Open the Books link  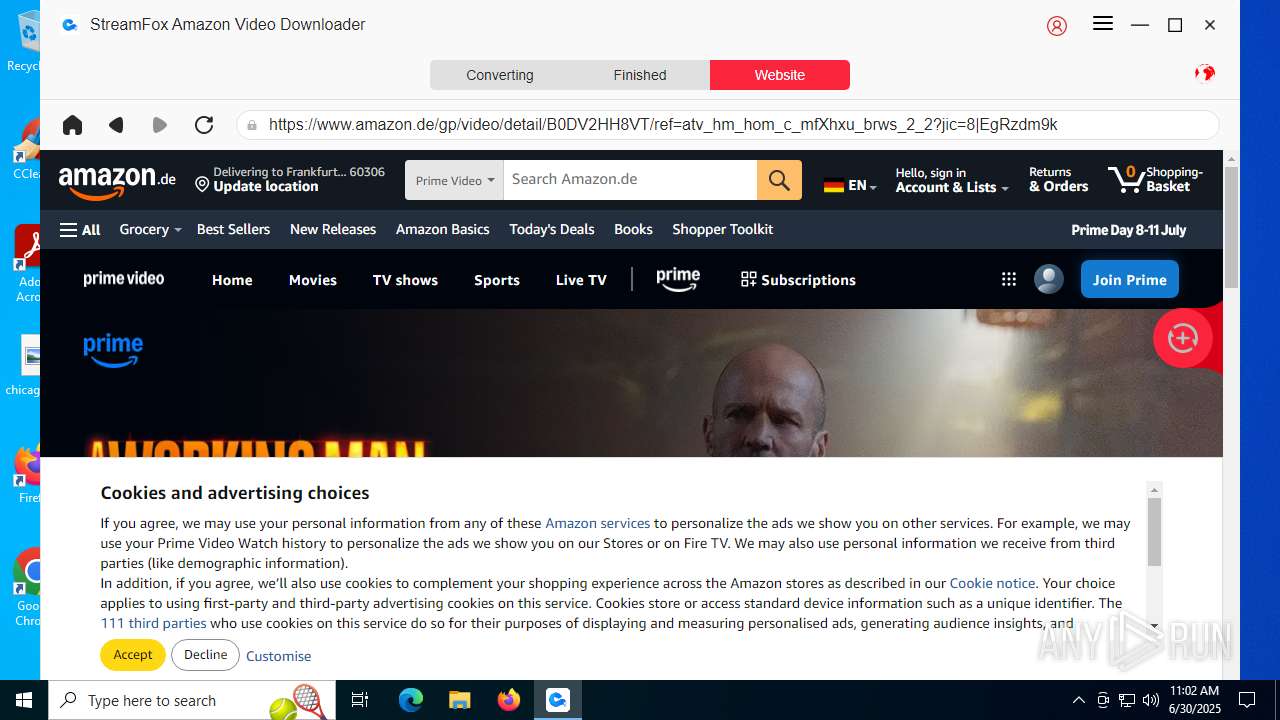pos(633,229)
